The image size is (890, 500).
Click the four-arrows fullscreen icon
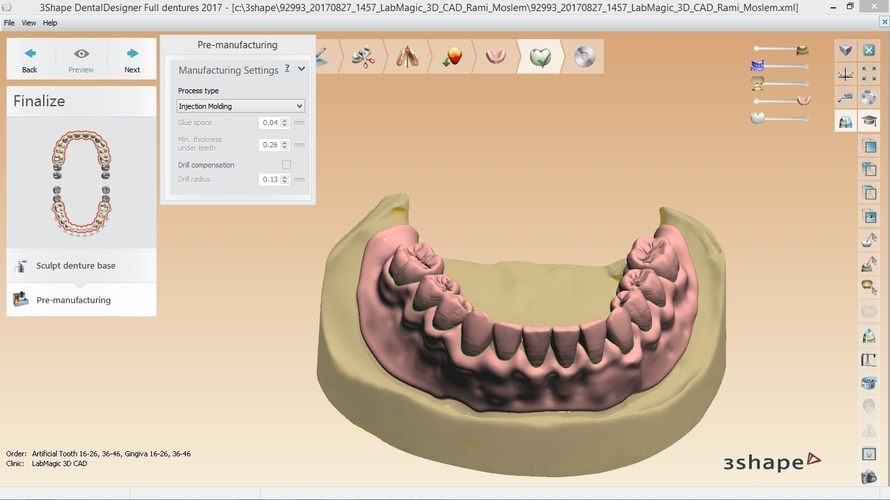click(869, 74)
